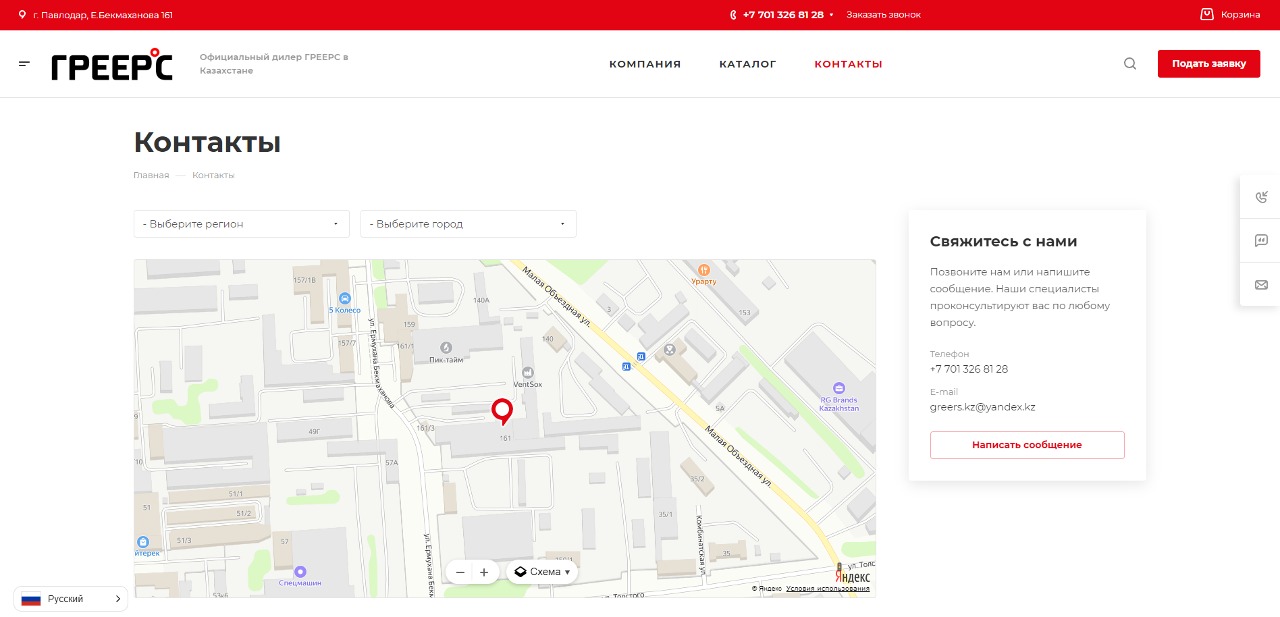This screenshot has width=1280, height=617.
Task: Open the Корзина shopping cart icon
Action: (1207, 14)
